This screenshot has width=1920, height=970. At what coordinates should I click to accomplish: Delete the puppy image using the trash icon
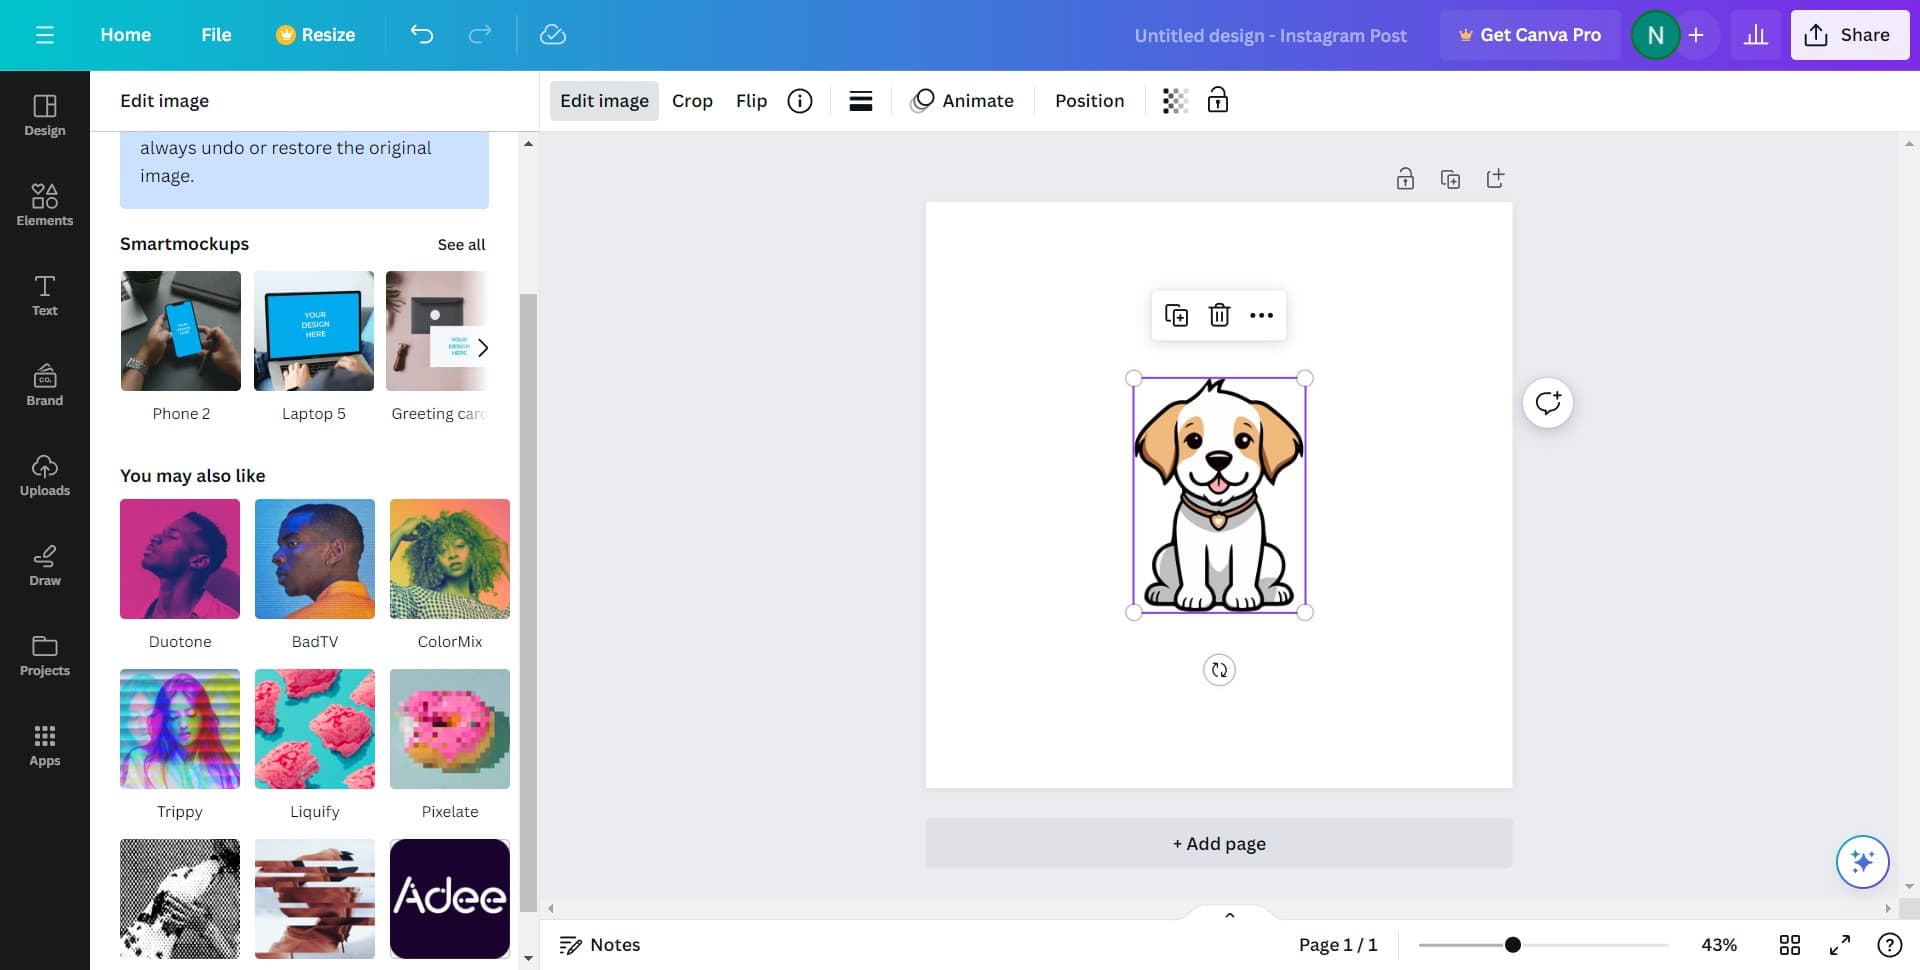pos(1219,314)
